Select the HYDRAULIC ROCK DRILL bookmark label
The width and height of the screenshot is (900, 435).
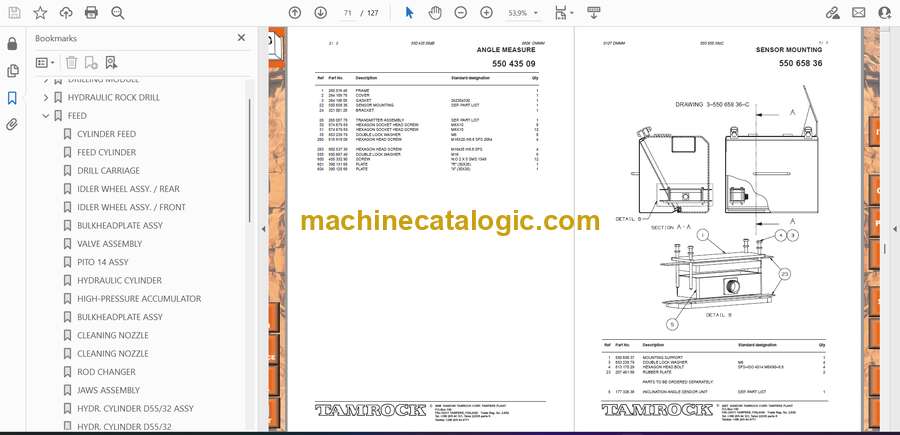pyautogui.click(x=114, y=98)
